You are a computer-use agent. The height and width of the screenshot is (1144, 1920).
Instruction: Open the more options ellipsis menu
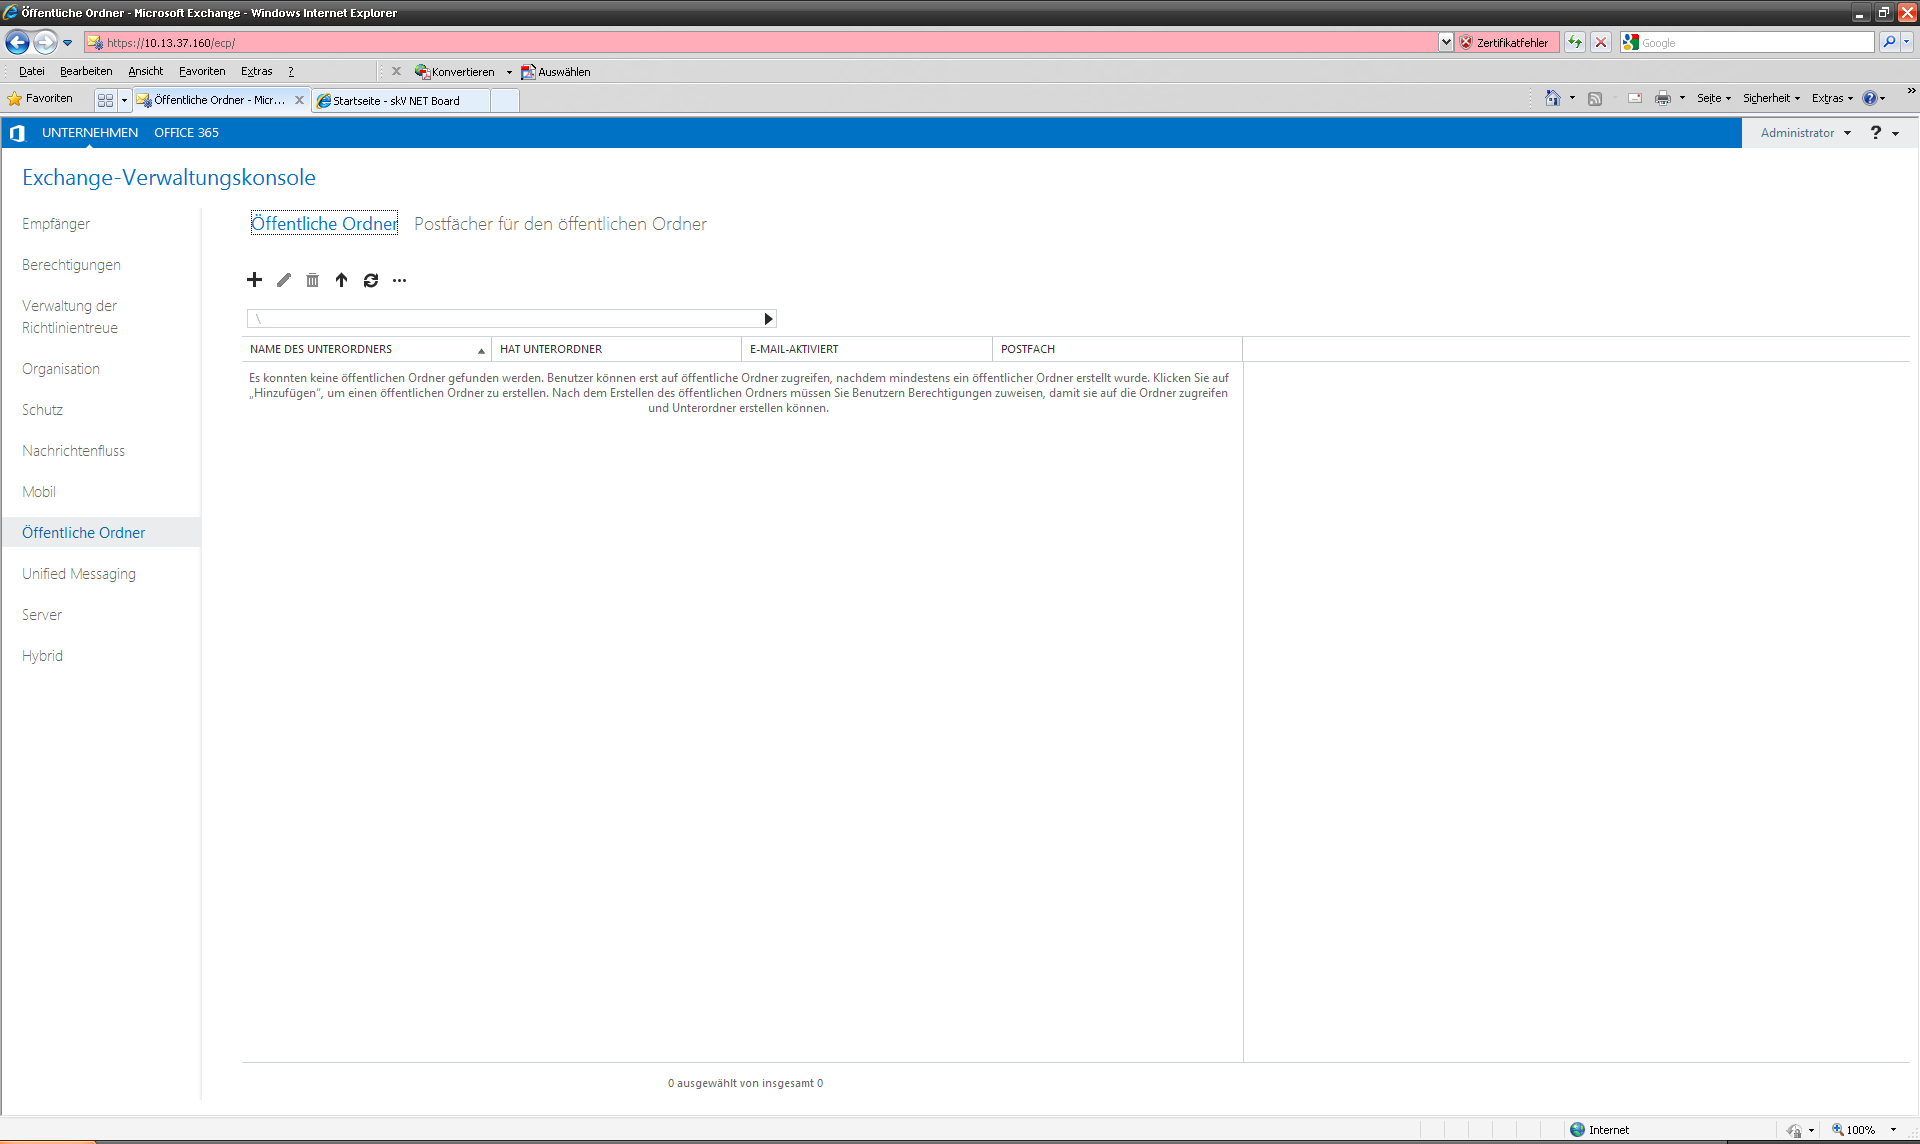pos(399,280)
